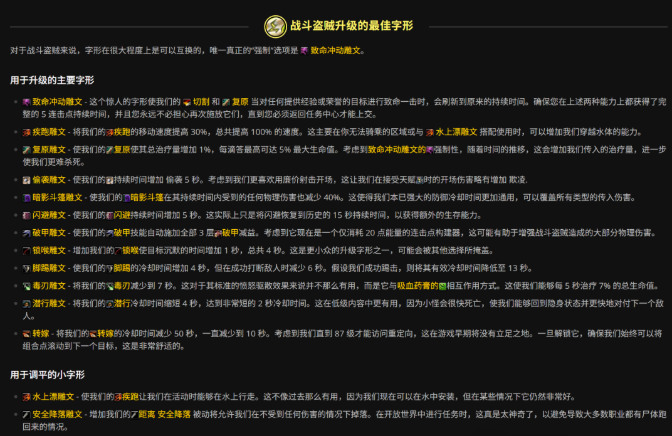Click the 疾跑雕文 glyph icon at its bullet start
The width and height of the screenshot is (672, 436).
pyautogui.click(x=27, y=131)
